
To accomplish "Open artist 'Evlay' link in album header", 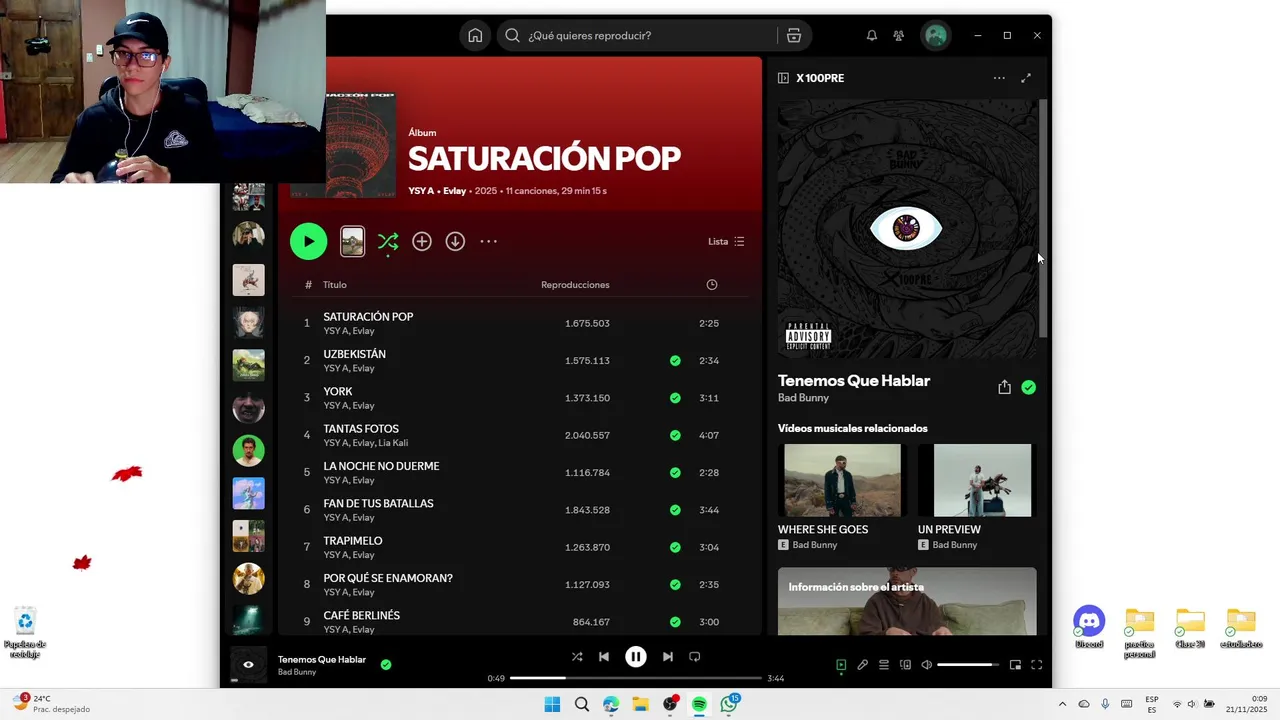I will click(455, 191).
